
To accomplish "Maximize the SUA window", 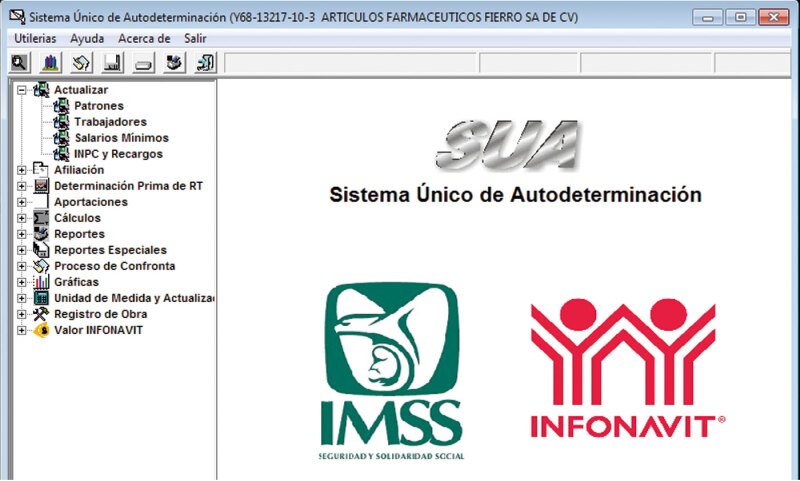I will click(740, 17).
